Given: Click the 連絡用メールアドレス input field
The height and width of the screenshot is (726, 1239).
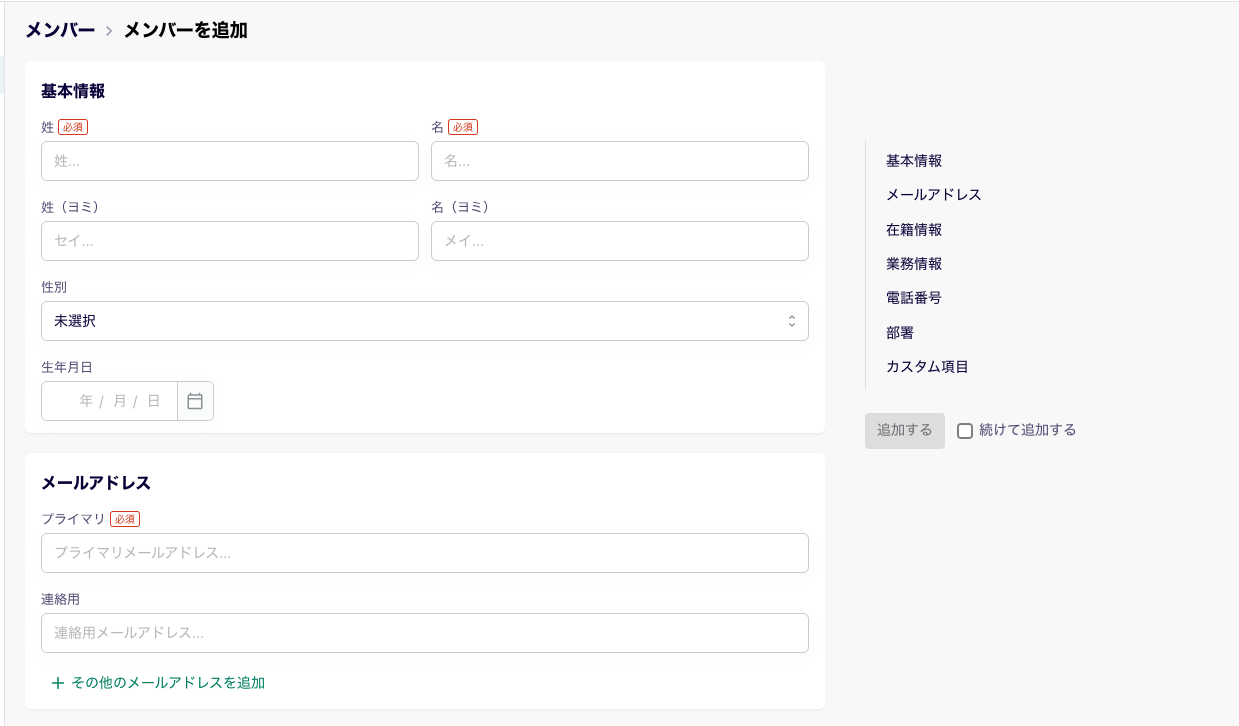Looking at the screenshot, I should click(424, 633).
